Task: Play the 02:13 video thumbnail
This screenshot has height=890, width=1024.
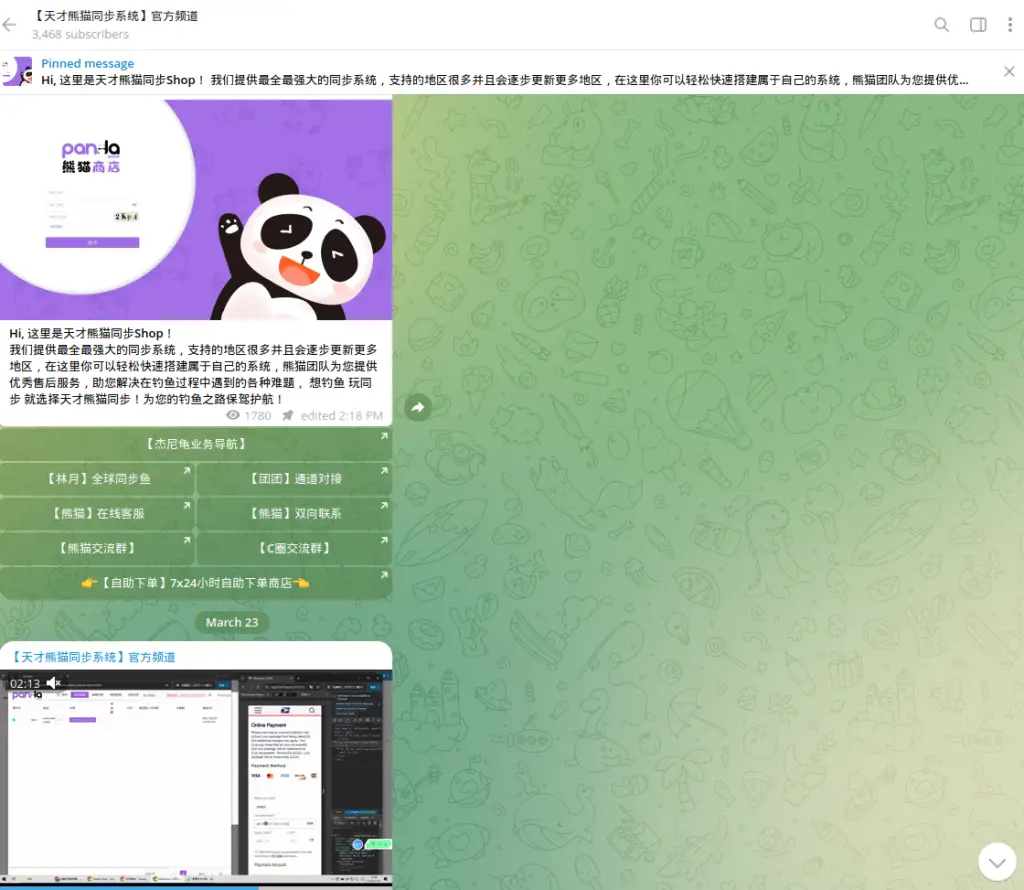Action: tap(196, 778)
